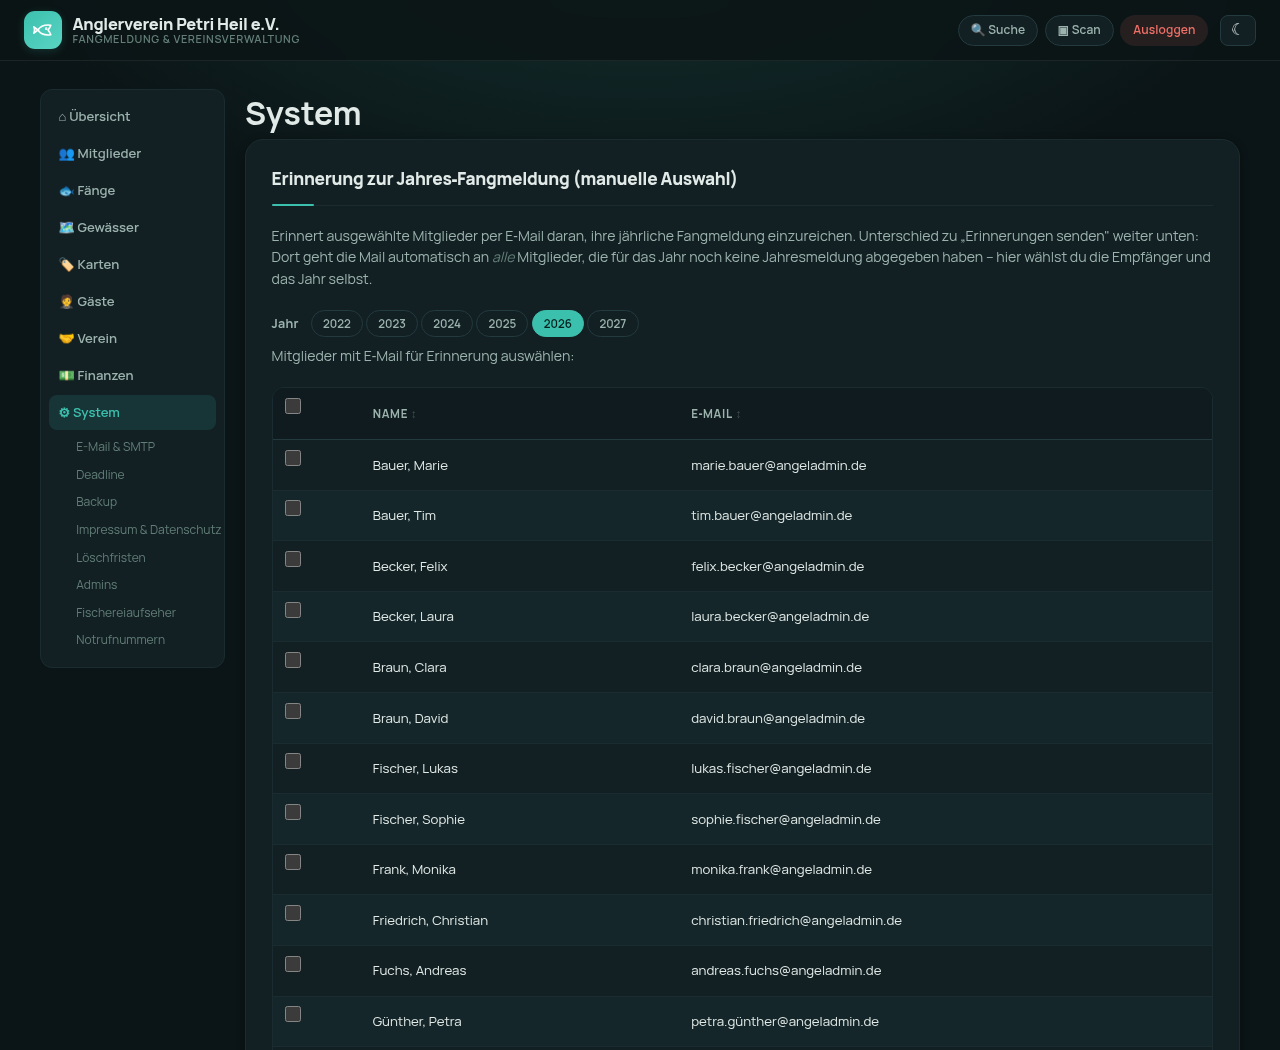Go to Backup subsection
Image resolution: width=1280 pixels, height=1050 pixels.
pos(96,502)
